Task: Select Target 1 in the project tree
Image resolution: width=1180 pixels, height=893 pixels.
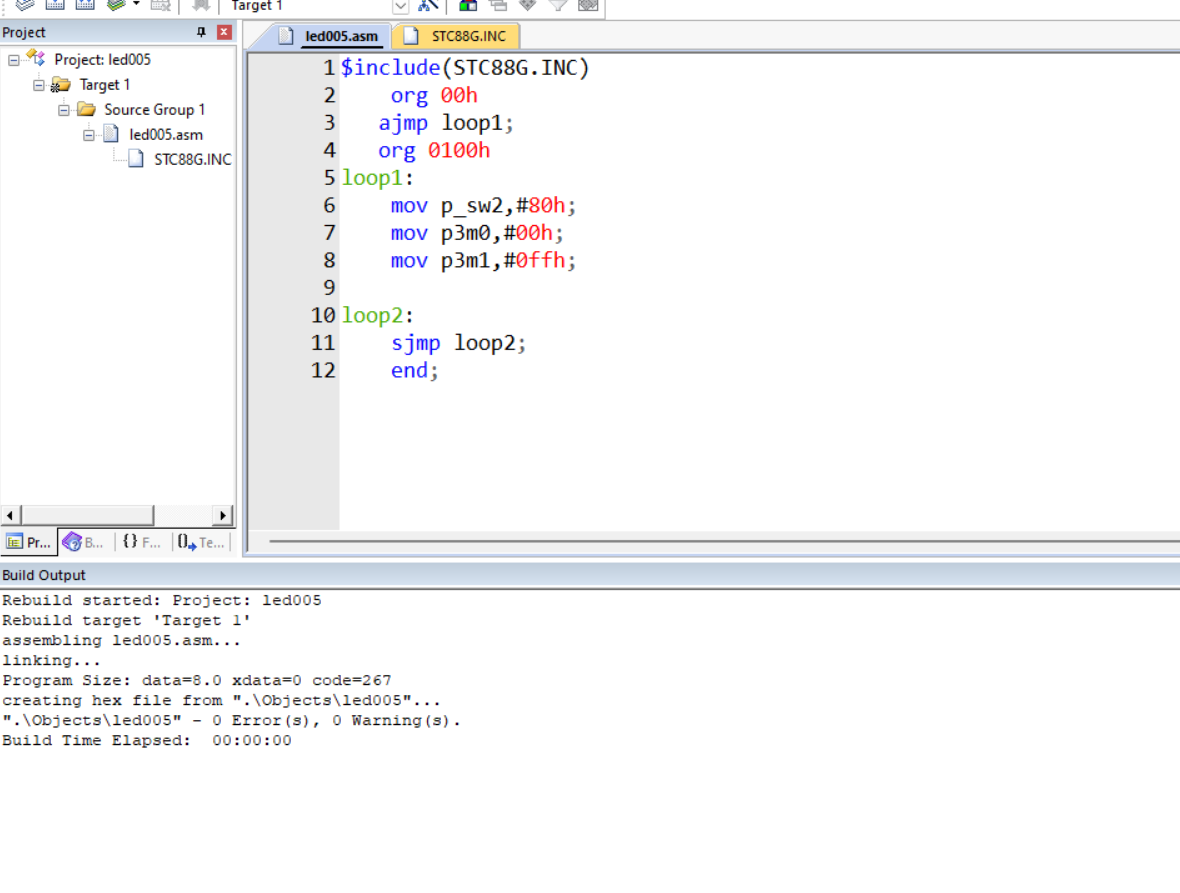Action: [x=105, y=85]
